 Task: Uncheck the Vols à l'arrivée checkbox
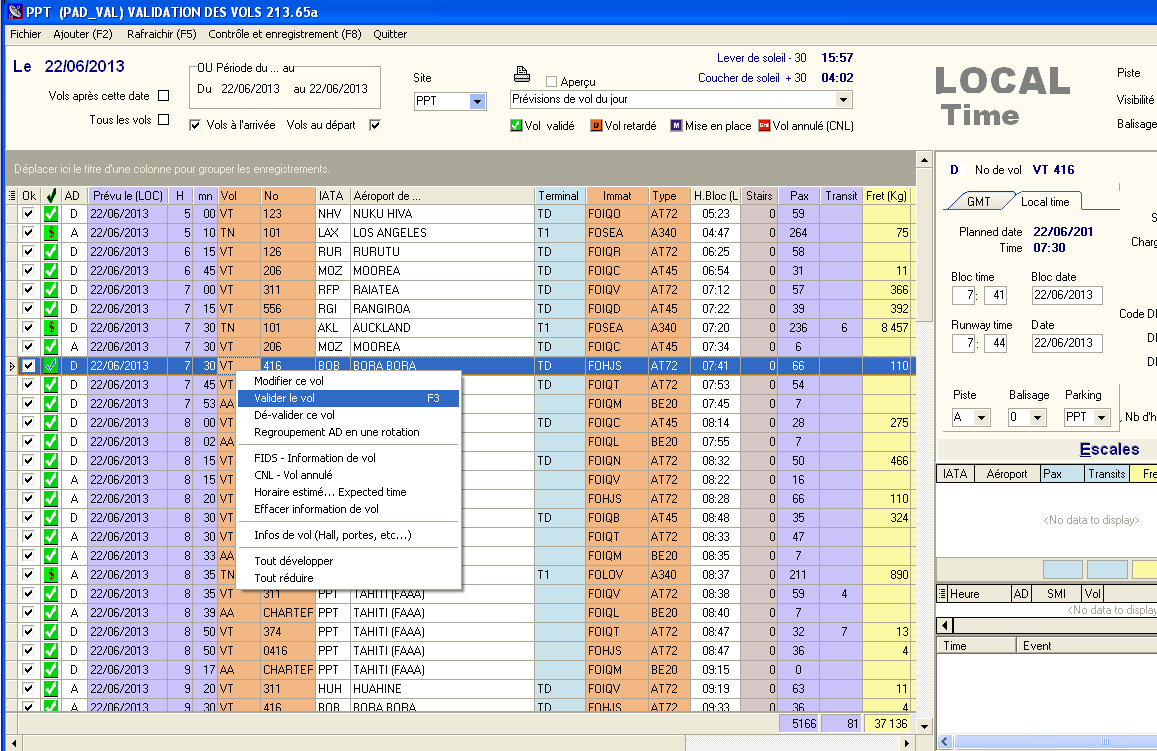pyautogui.click(x=195, y=125)
